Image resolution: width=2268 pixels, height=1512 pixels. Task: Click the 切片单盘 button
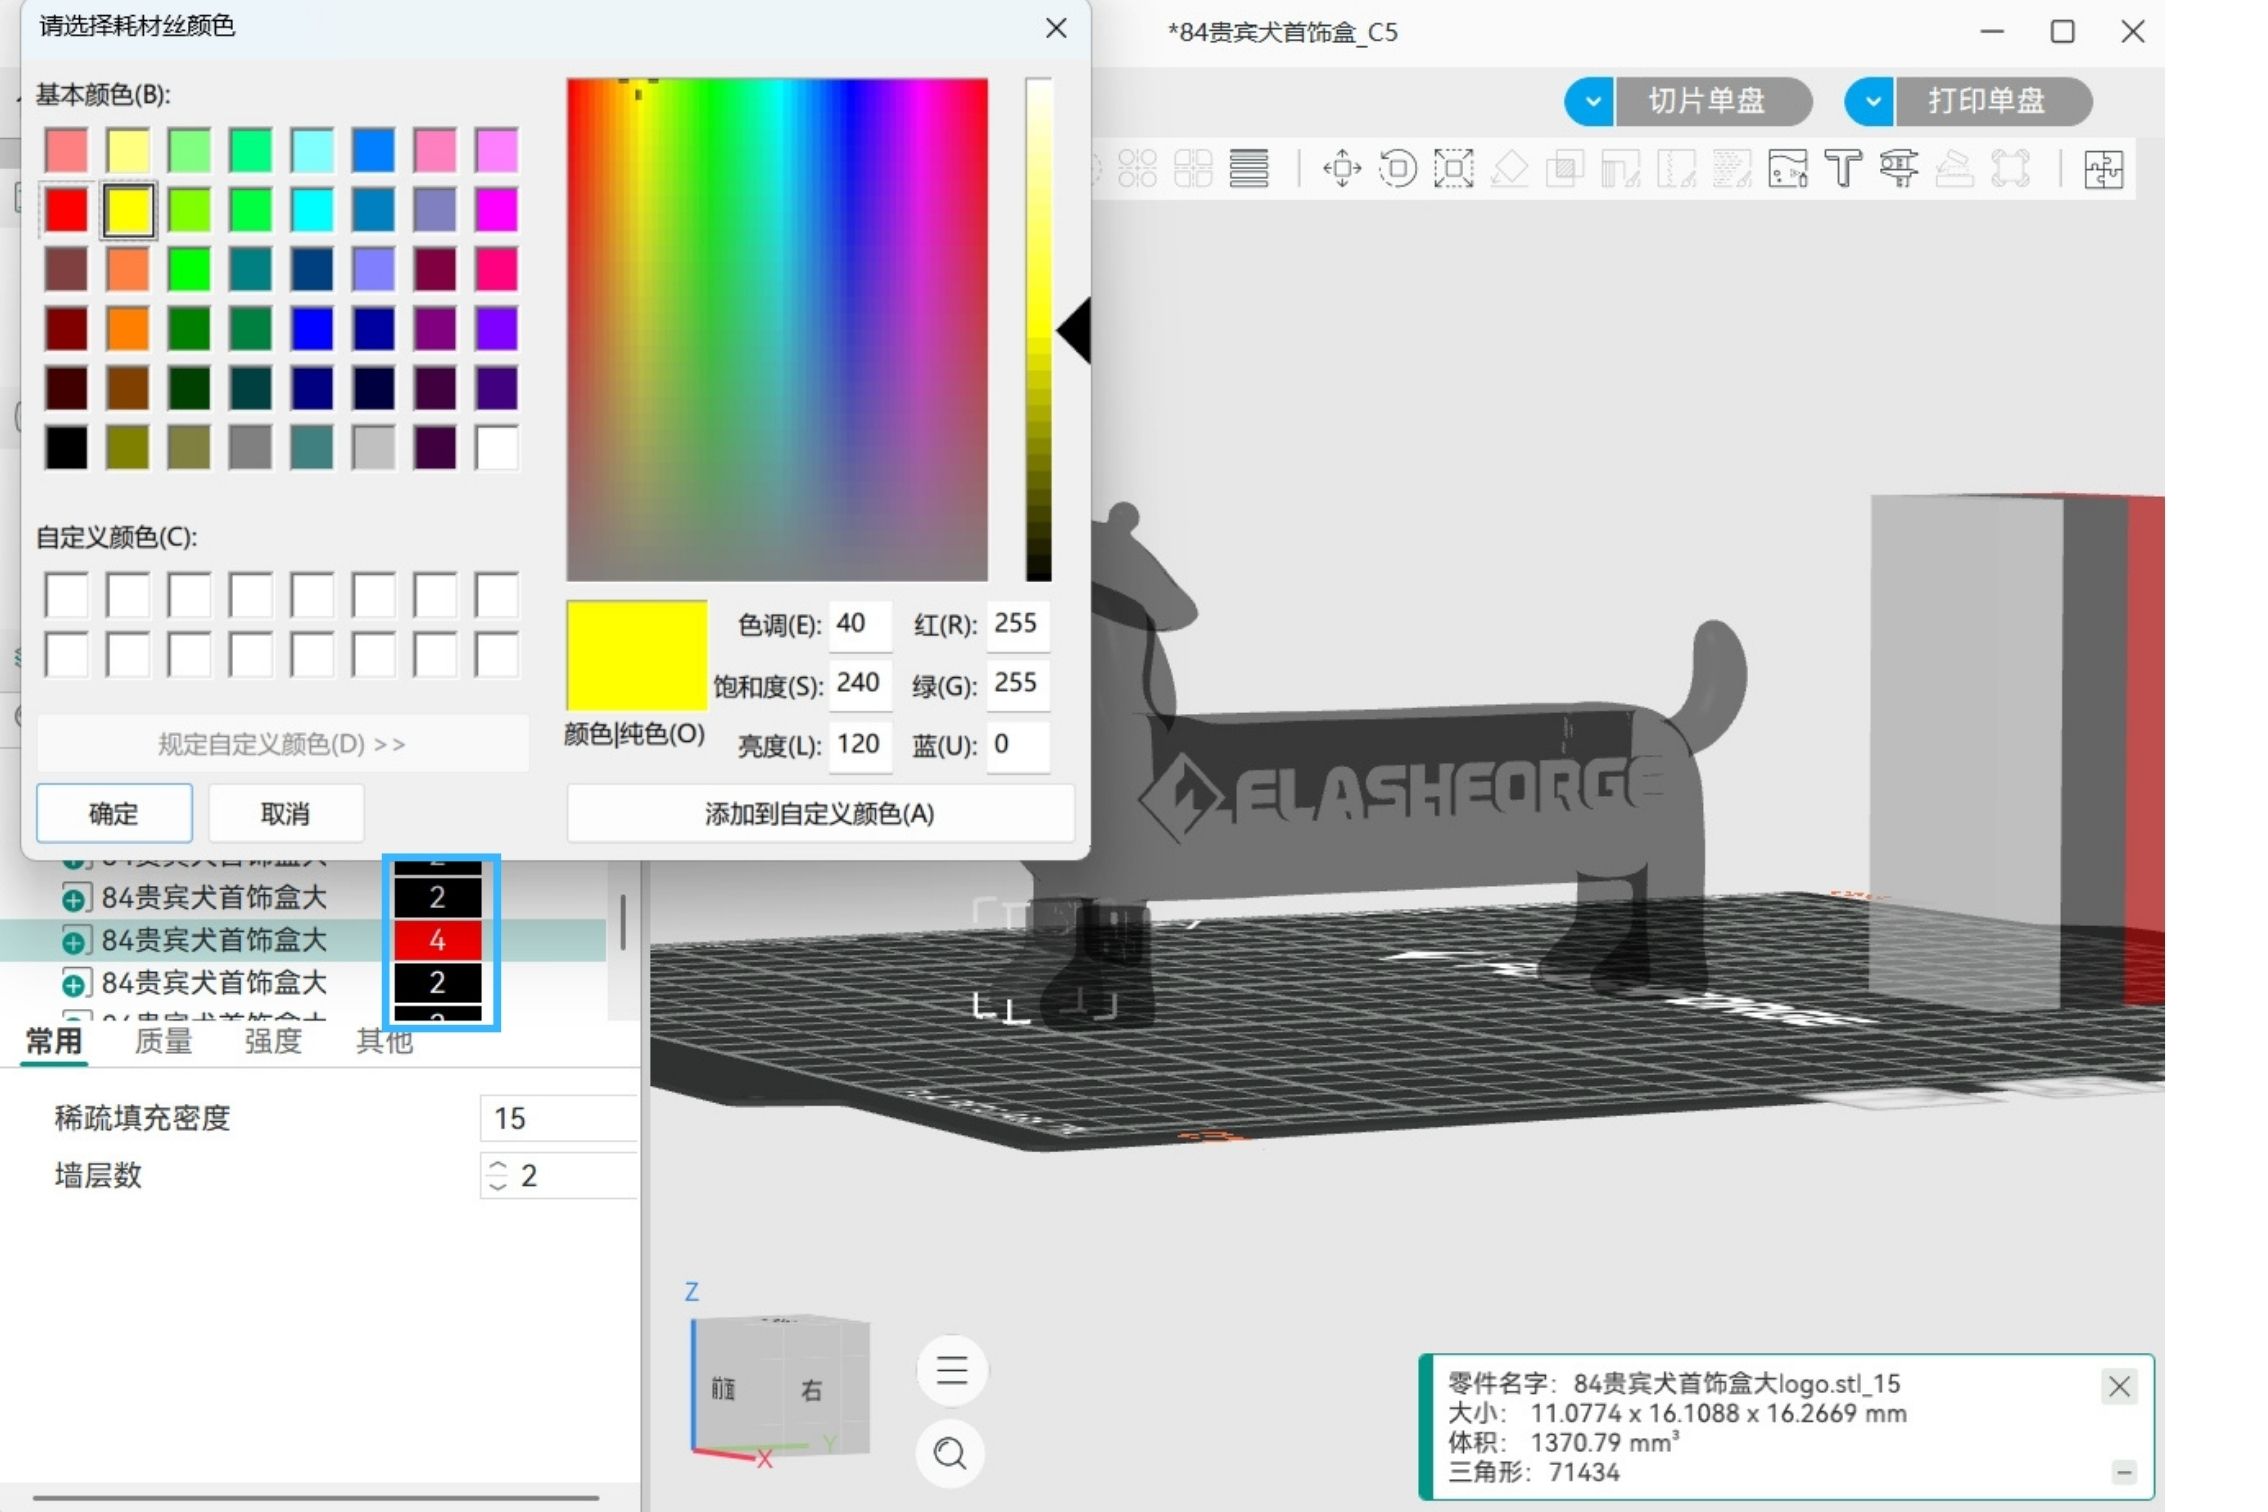tap(1712, 101)
